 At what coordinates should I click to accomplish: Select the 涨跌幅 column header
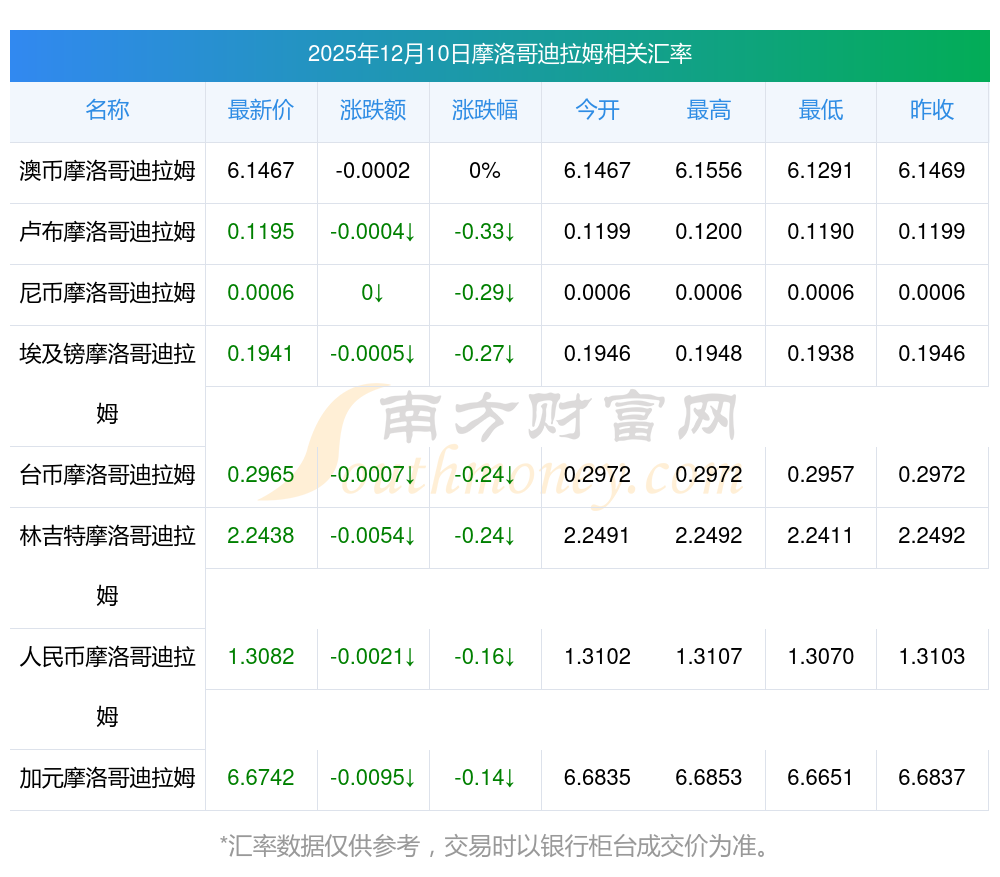(485, 111)
